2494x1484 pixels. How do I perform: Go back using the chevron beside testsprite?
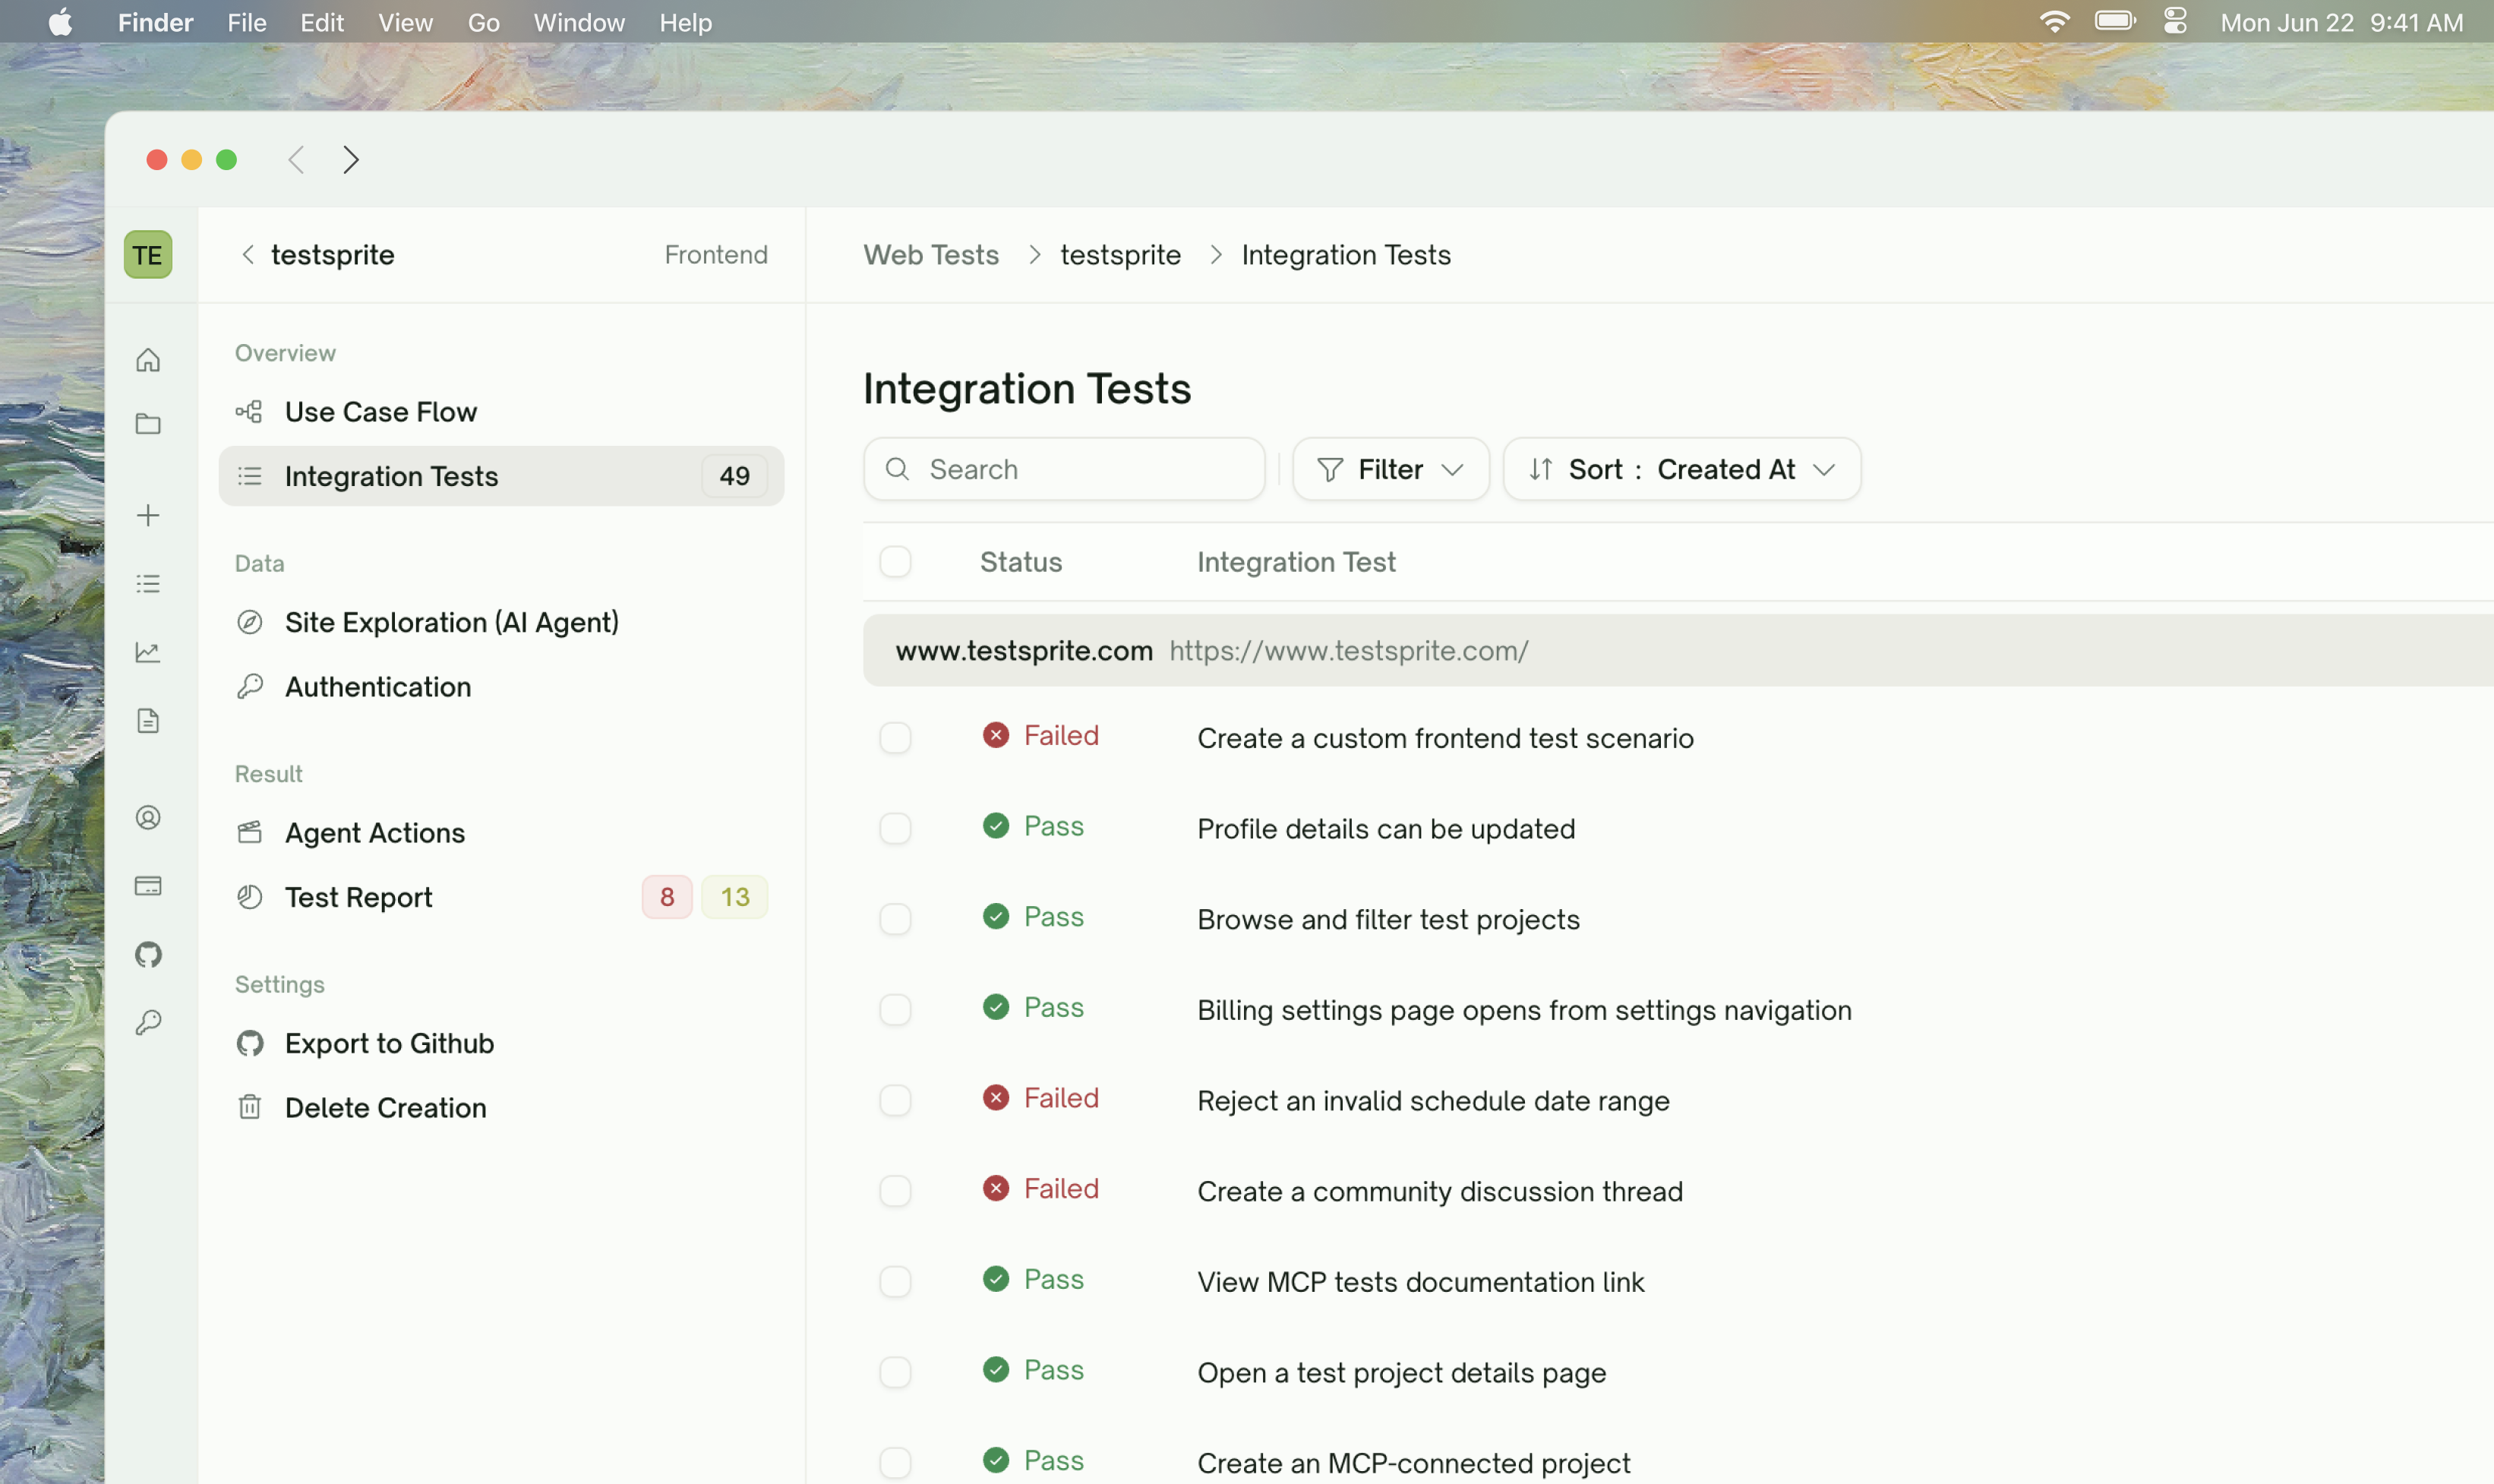point(247,255)
